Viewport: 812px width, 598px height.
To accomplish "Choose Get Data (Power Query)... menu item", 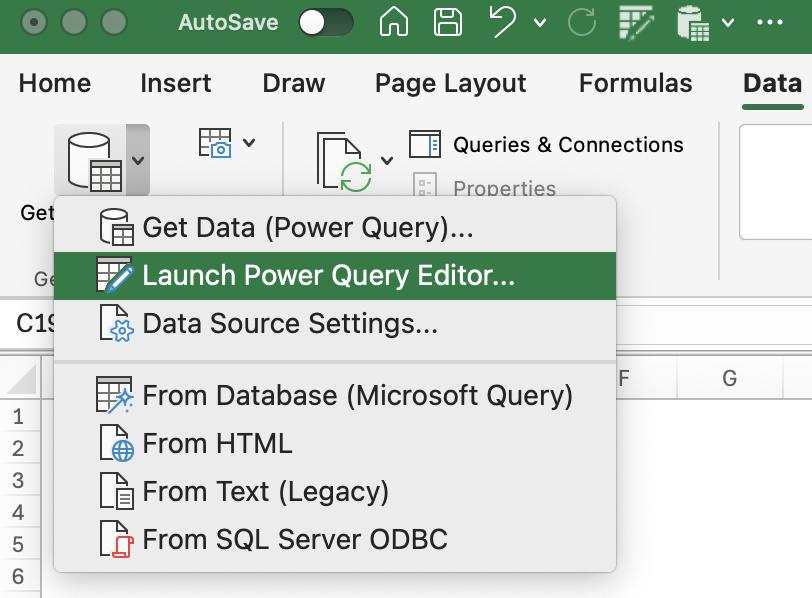I will click(x=335, y=227).
